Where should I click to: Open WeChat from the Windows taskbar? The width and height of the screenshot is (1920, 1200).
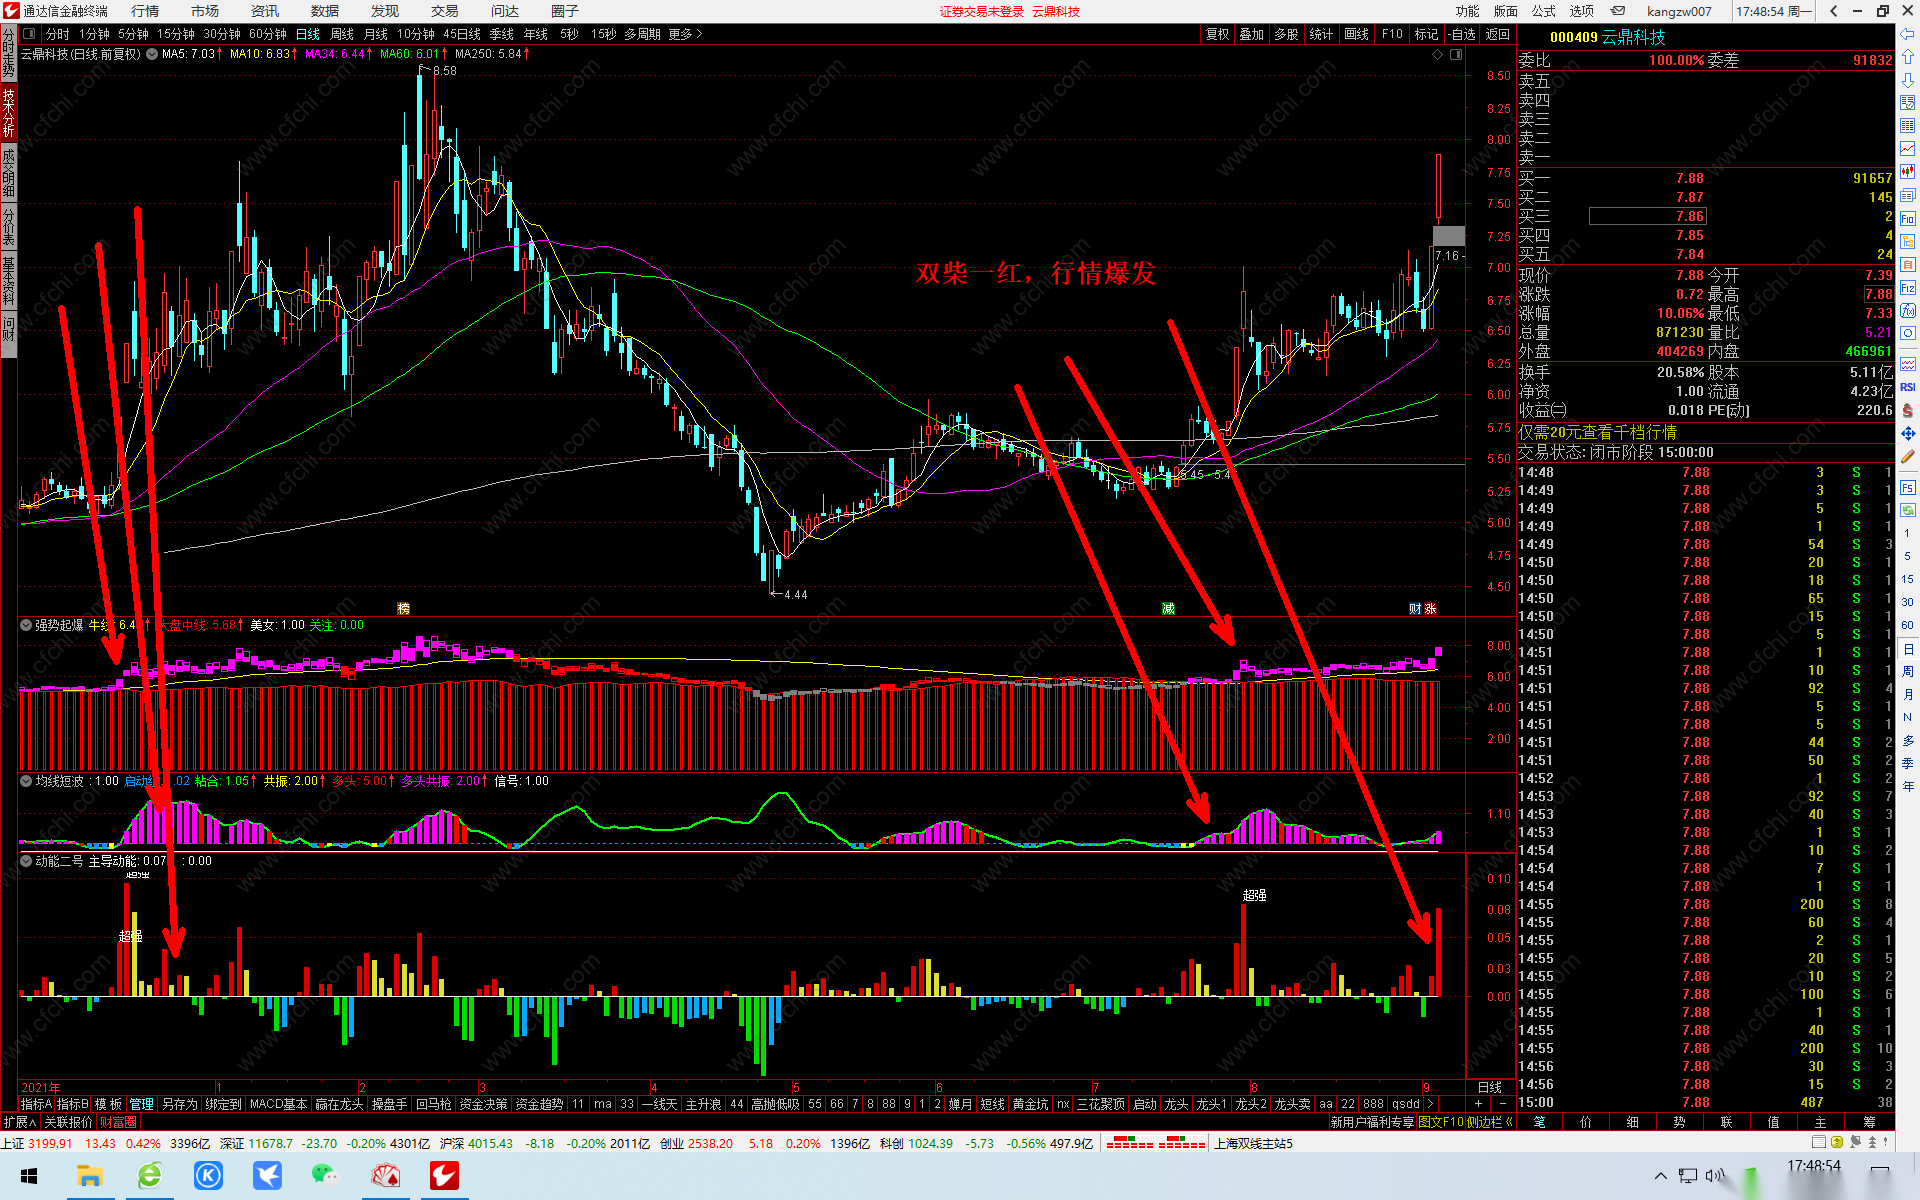(325, 1176)
